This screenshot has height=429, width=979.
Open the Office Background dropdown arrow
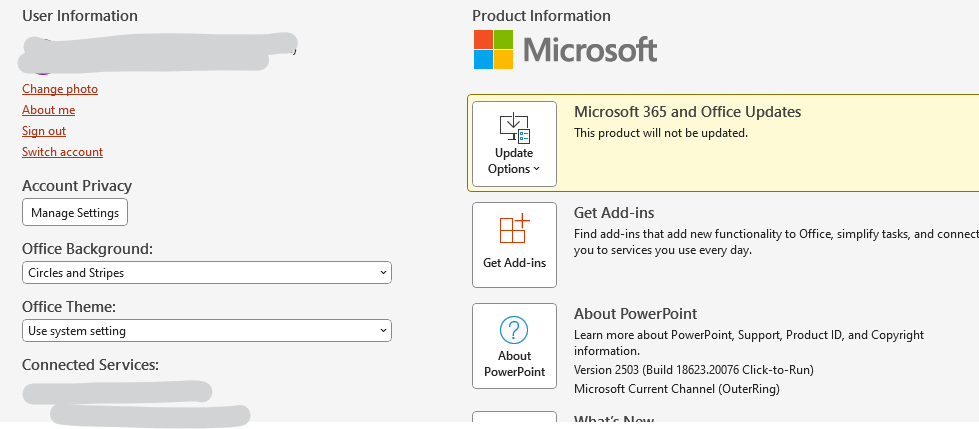point(384,272)
